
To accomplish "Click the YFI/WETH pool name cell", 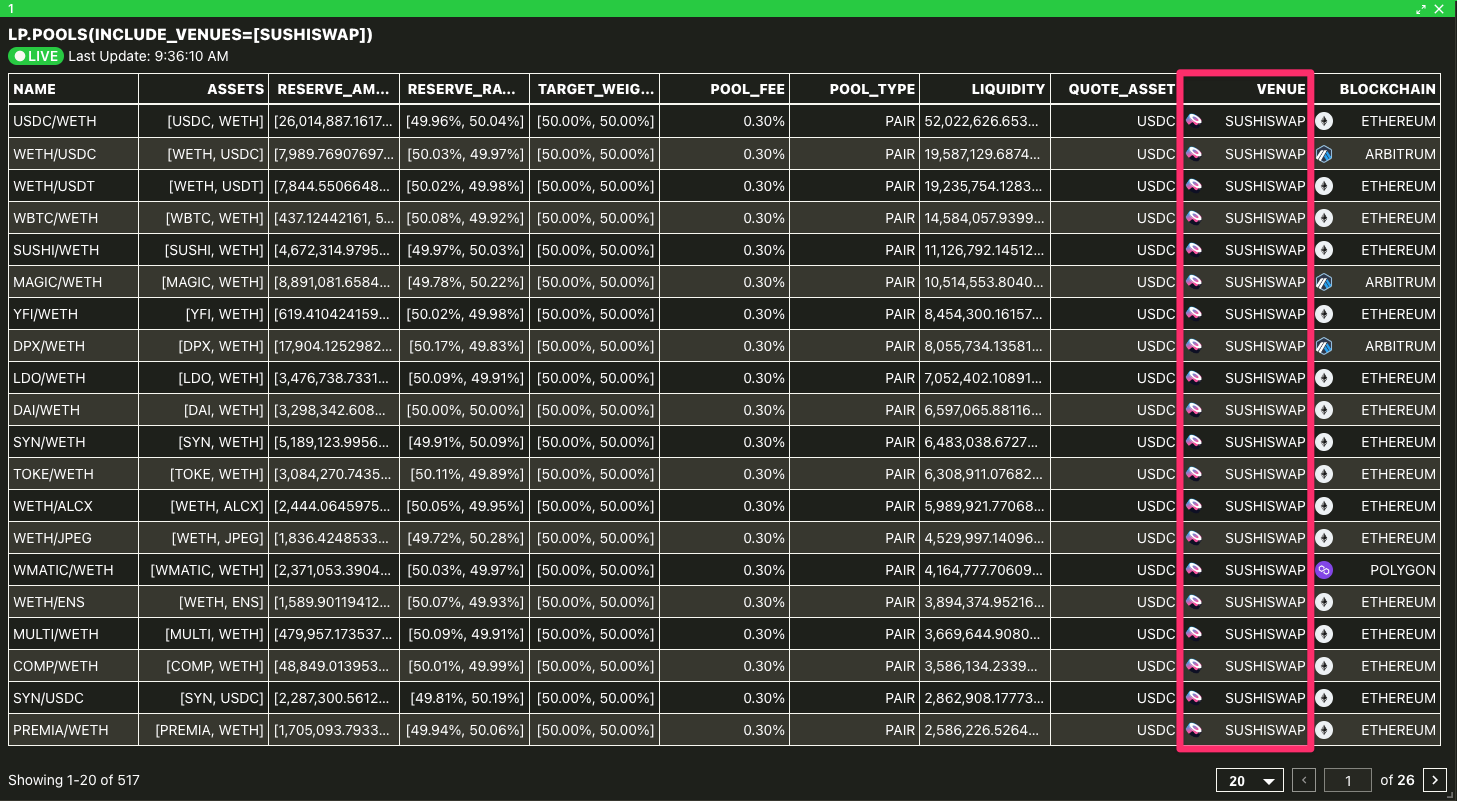I will point(74,314).
